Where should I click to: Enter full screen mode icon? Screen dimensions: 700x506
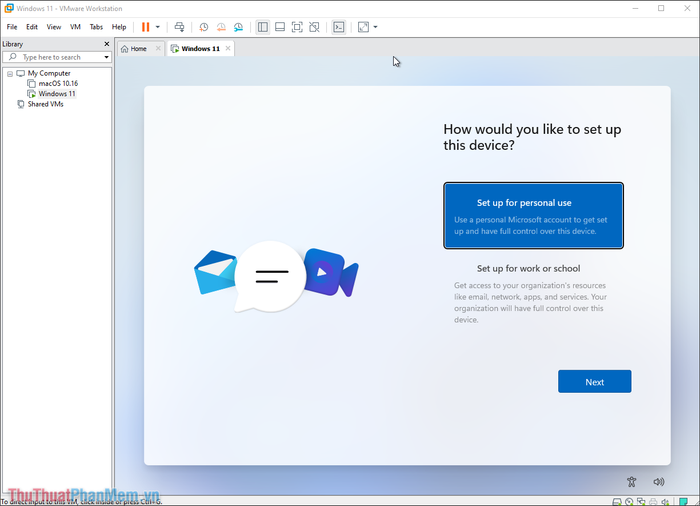(x=297, y=27)
